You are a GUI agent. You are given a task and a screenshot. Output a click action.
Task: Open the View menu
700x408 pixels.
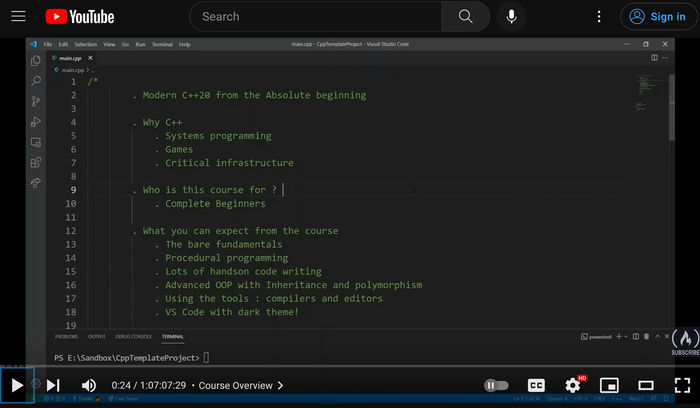(x=109, y=44)
